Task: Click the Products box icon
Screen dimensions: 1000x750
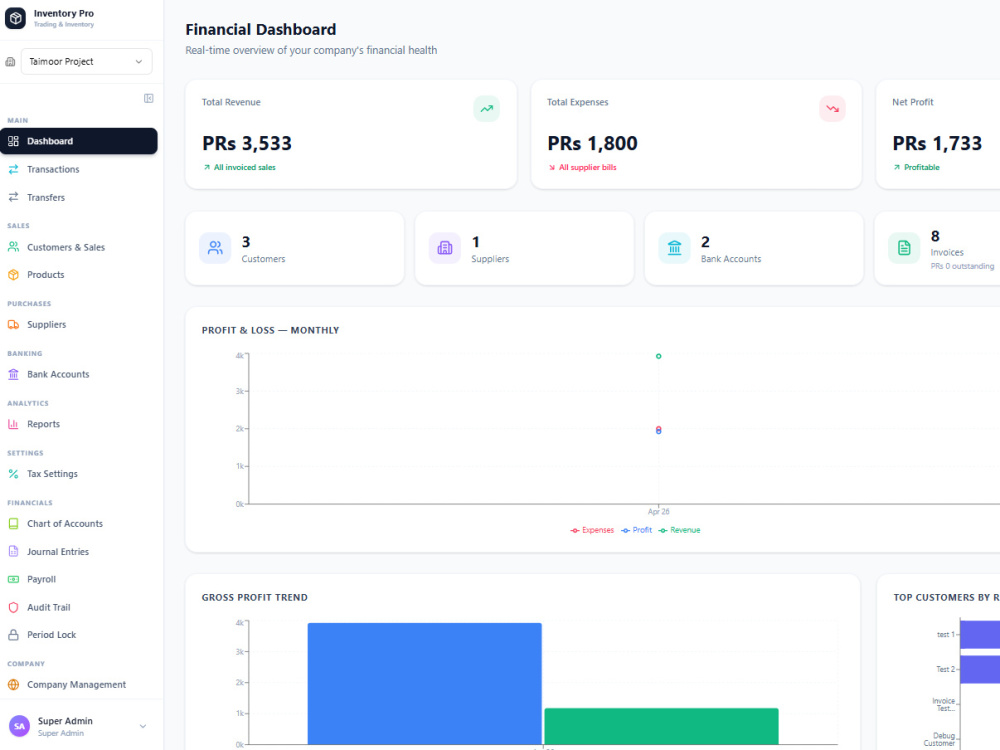Action: 13,275
